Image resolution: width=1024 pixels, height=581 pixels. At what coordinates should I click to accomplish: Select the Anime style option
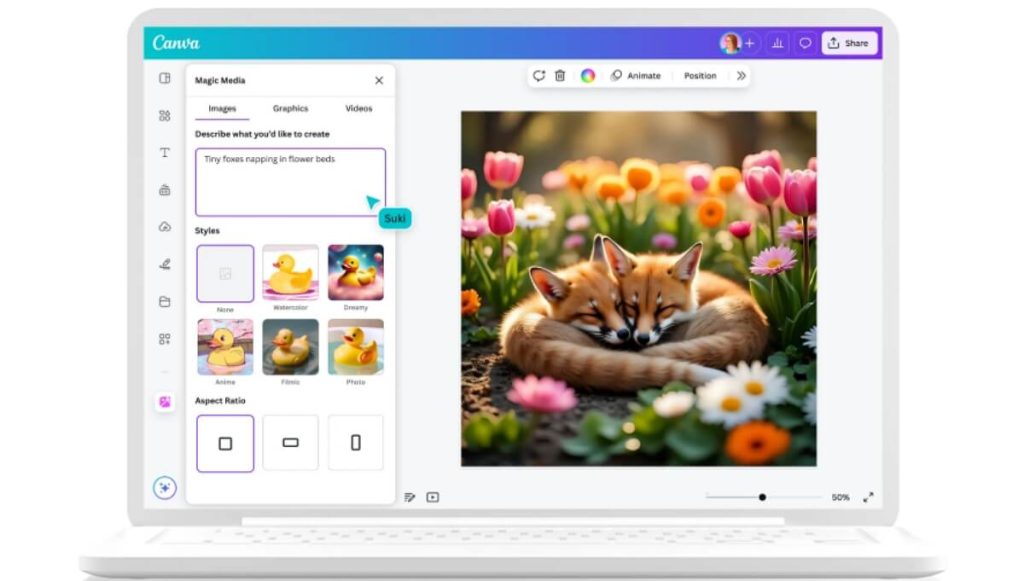pos(224,348)
